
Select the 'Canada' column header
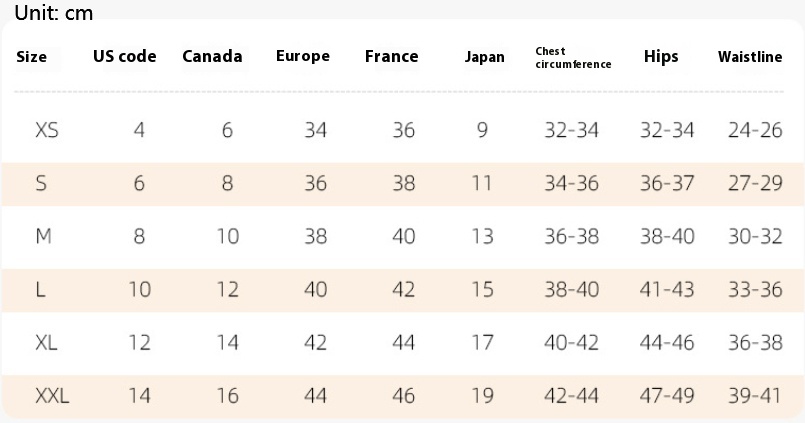click(212, 56)
